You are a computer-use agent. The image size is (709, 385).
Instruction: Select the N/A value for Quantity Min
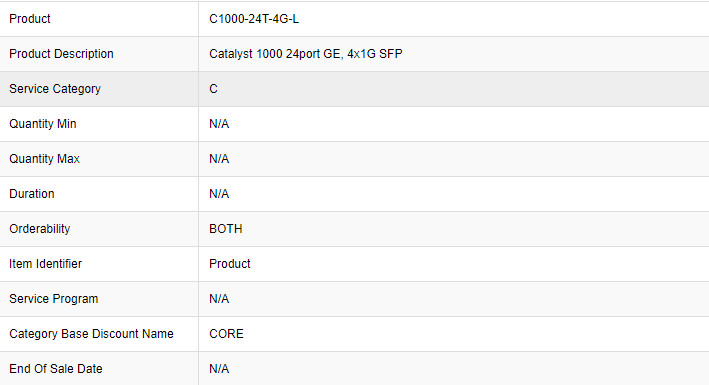(x=219, y=124)
